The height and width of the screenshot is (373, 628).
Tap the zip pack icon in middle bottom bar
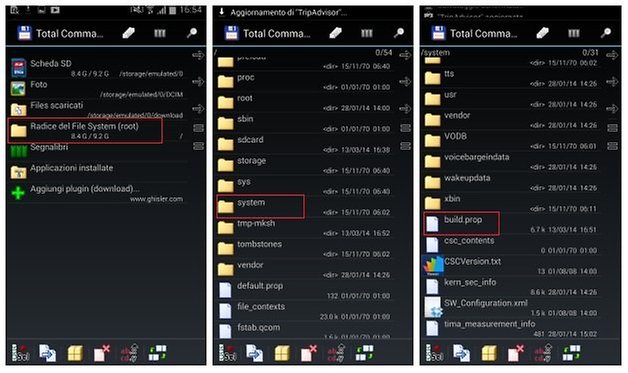pos(282,353)
